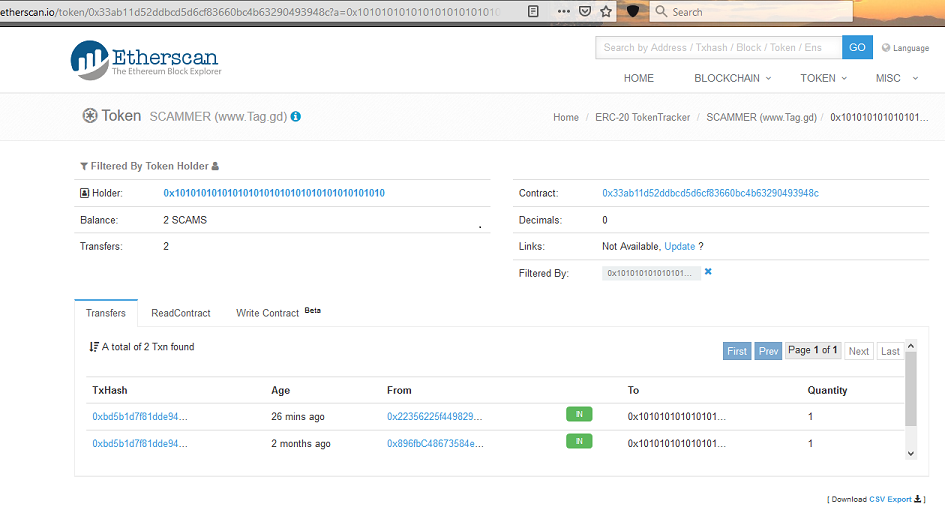Open second row TxHash 0xbd5b1d7f81dde94 link
This screenshot has width=945, height=522.
[140, 444]
